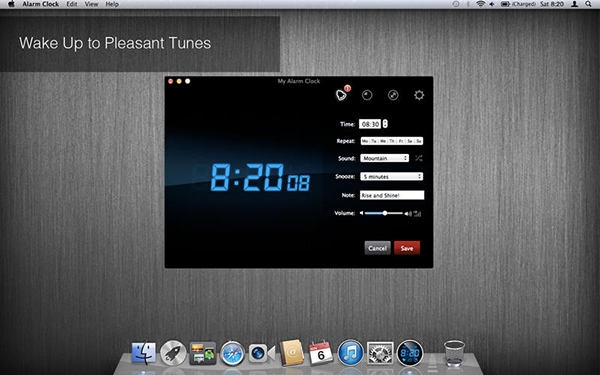Open the Snooze dropdown showing 5 minutes
Viewport: 600px width, 375px height.
point(391,176)
